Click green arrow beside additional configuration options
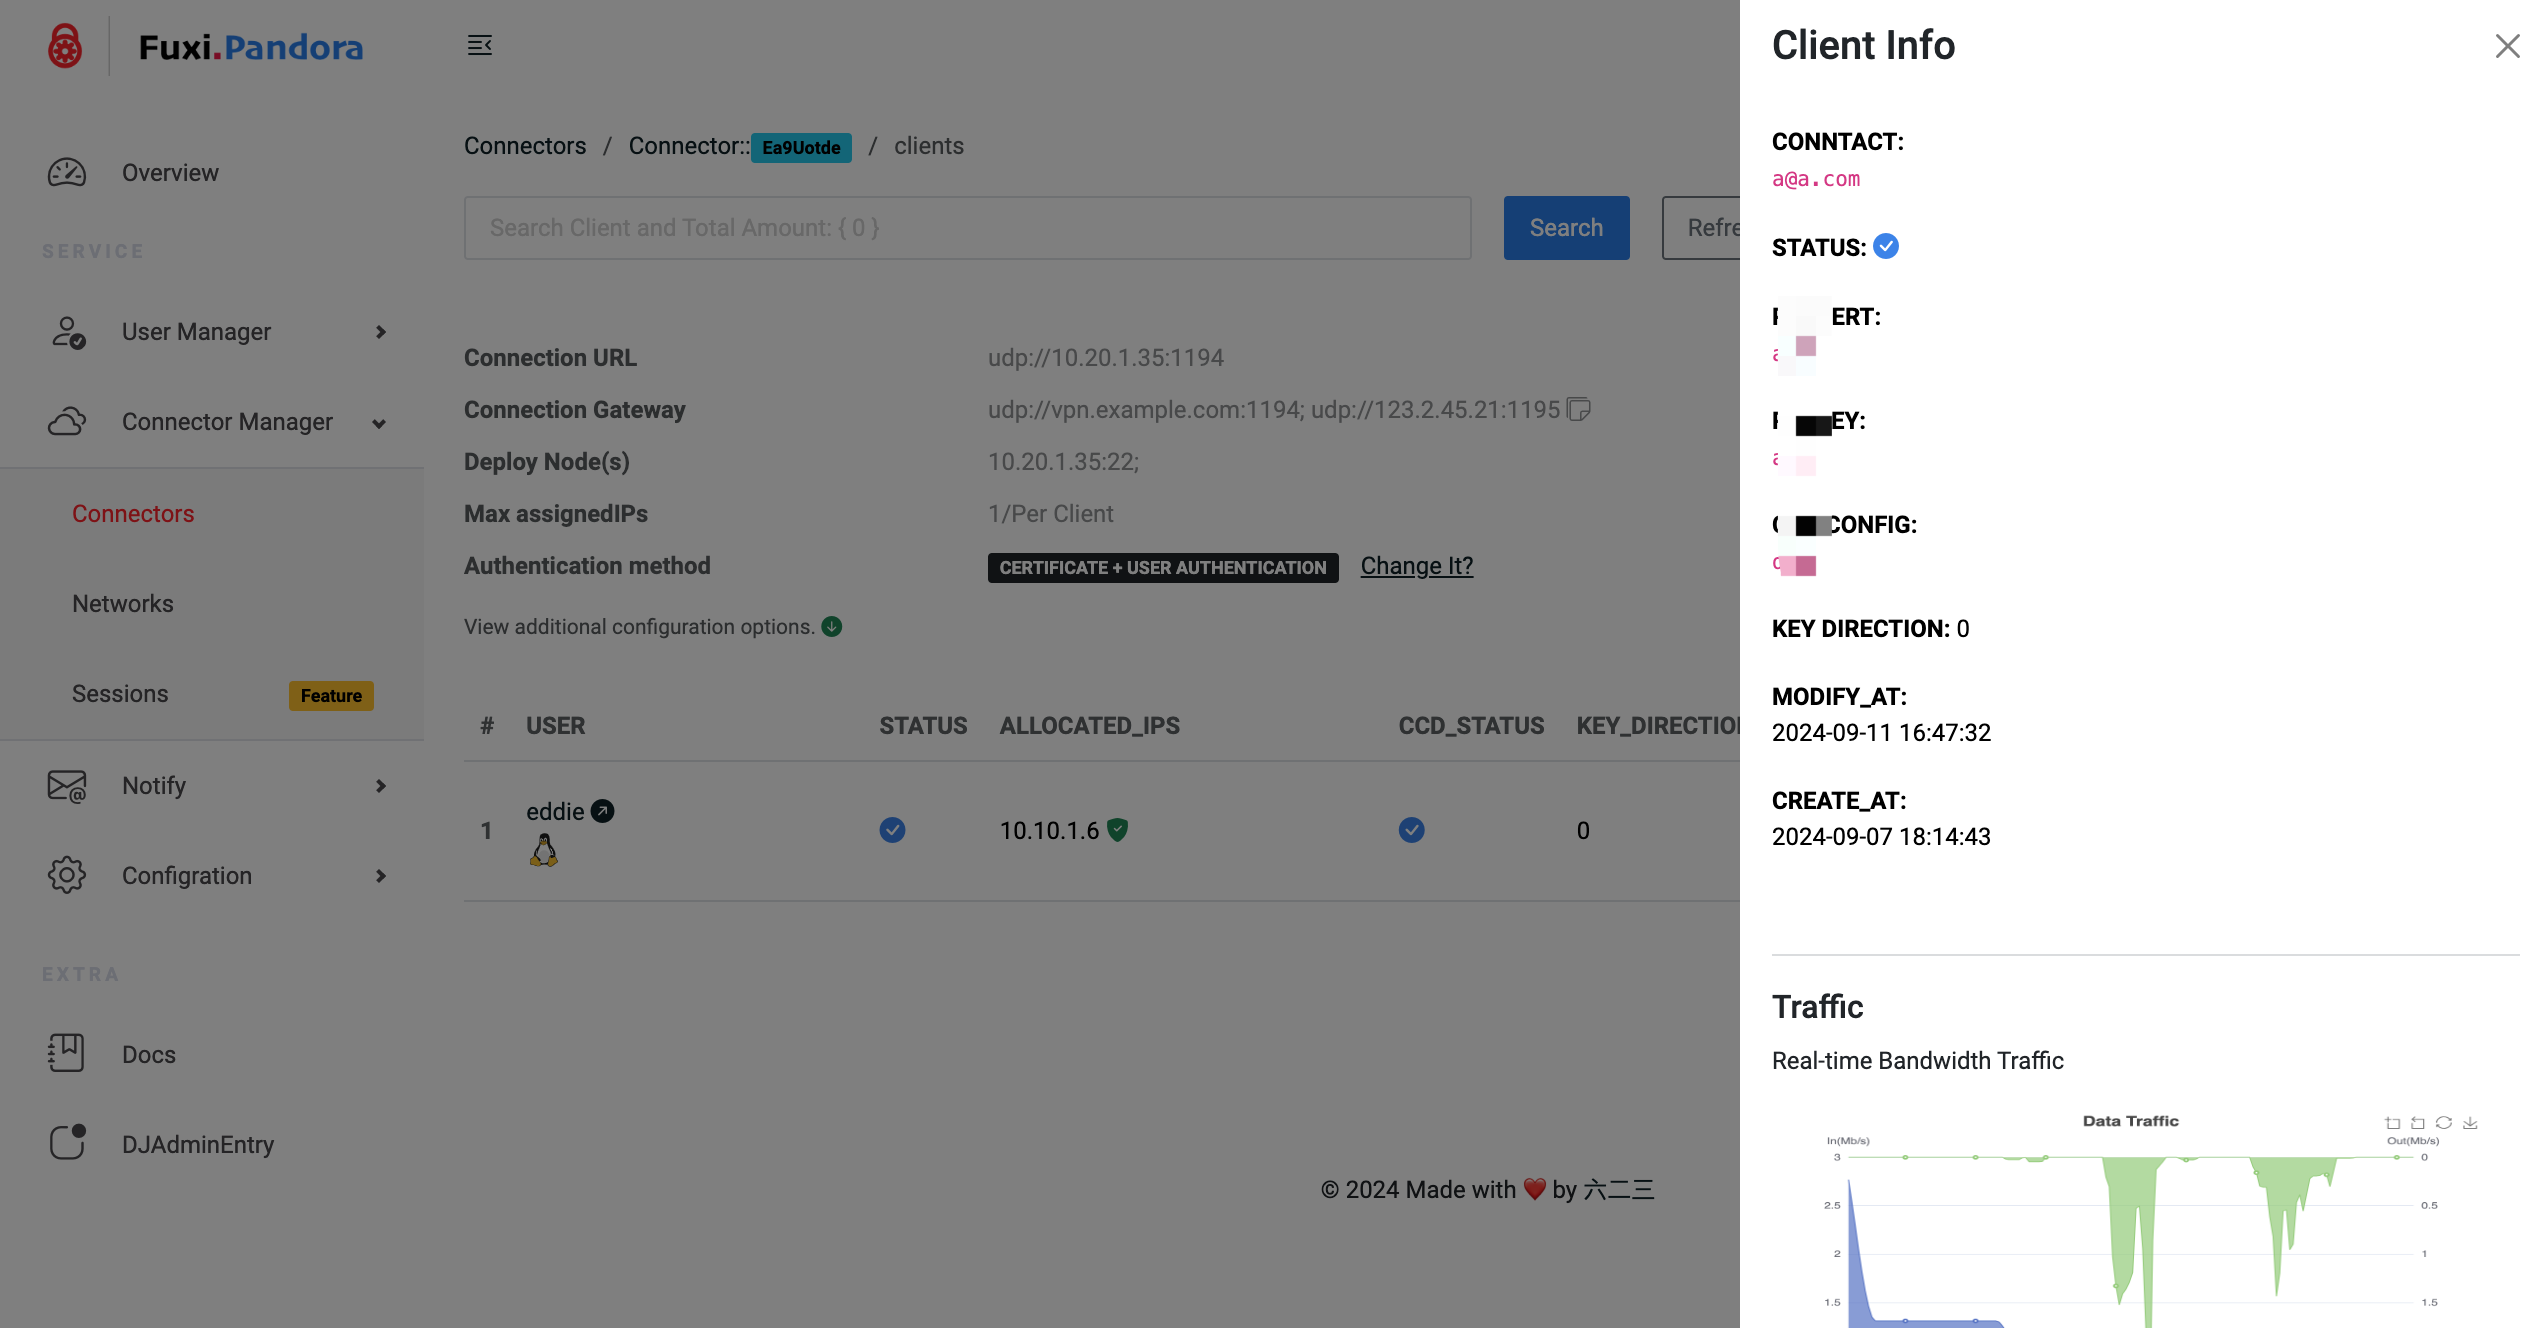This screenshot has width=2544, height=1328. pos(832,626)
